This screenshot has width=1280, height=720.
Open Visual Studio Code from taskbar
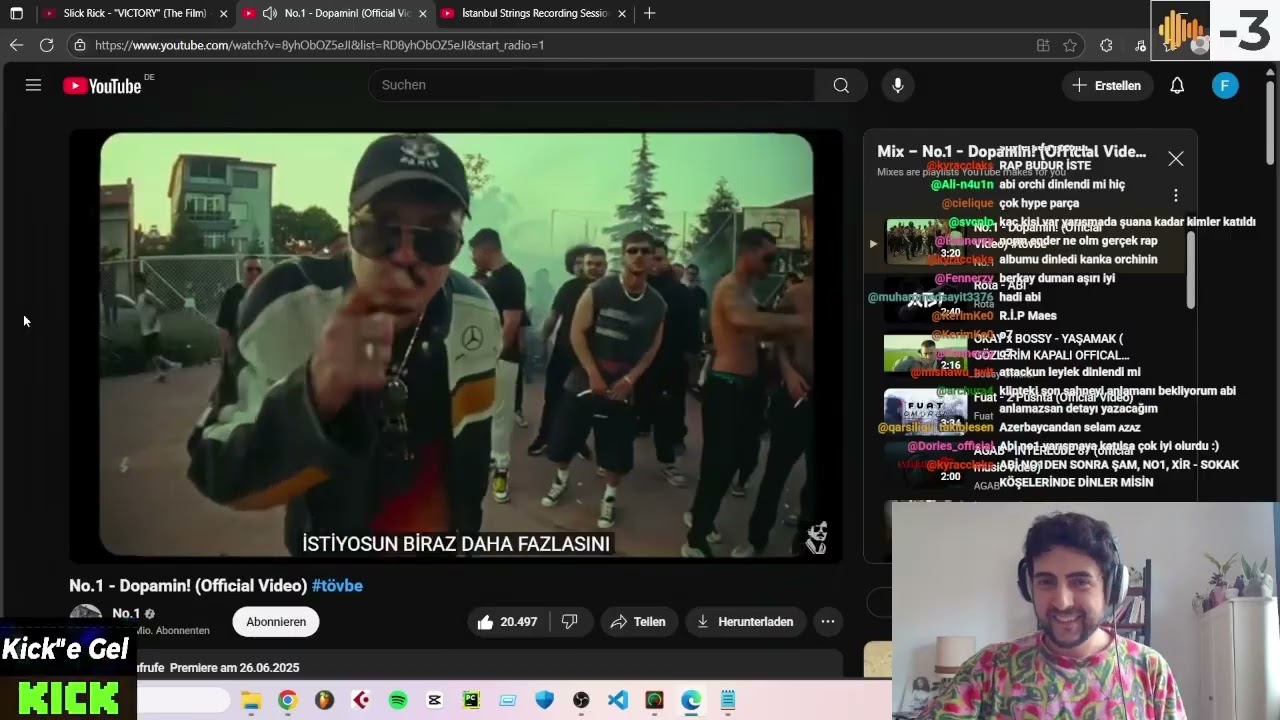[x=618, y=701]
